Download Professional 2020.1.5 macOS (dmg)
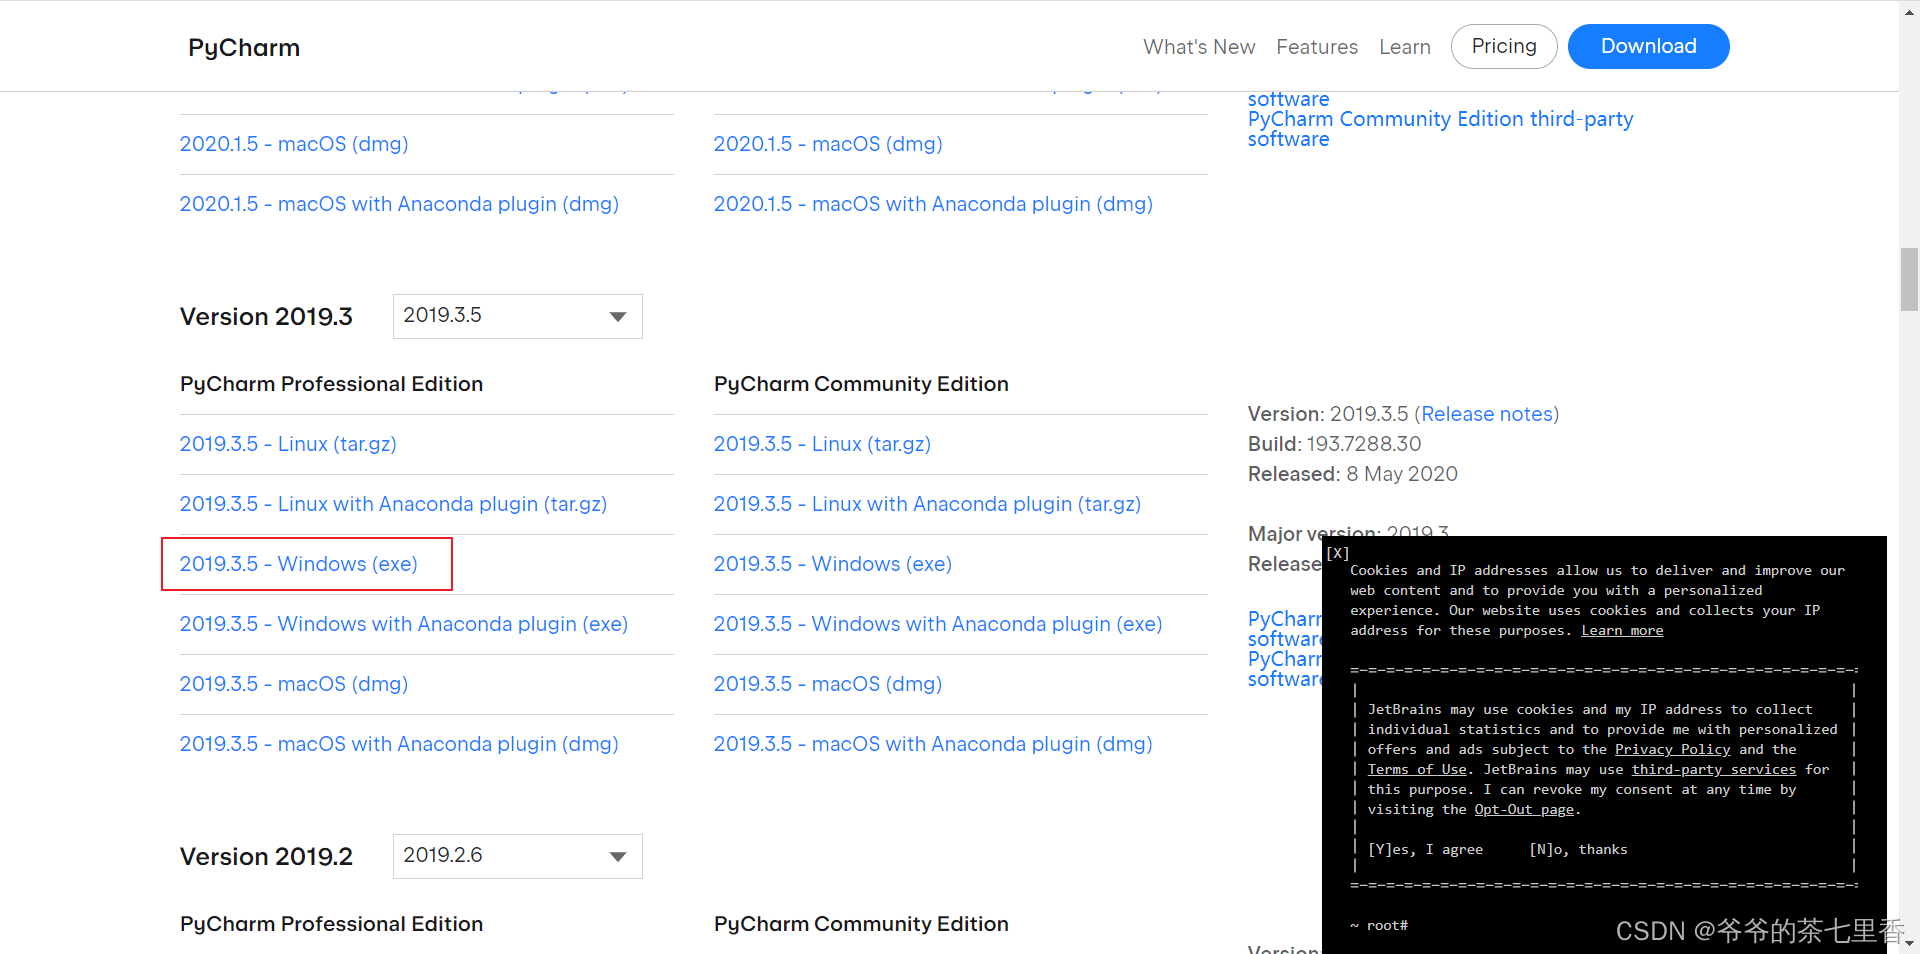Viewport: 1920px width, 954px height. click(294, 144)
